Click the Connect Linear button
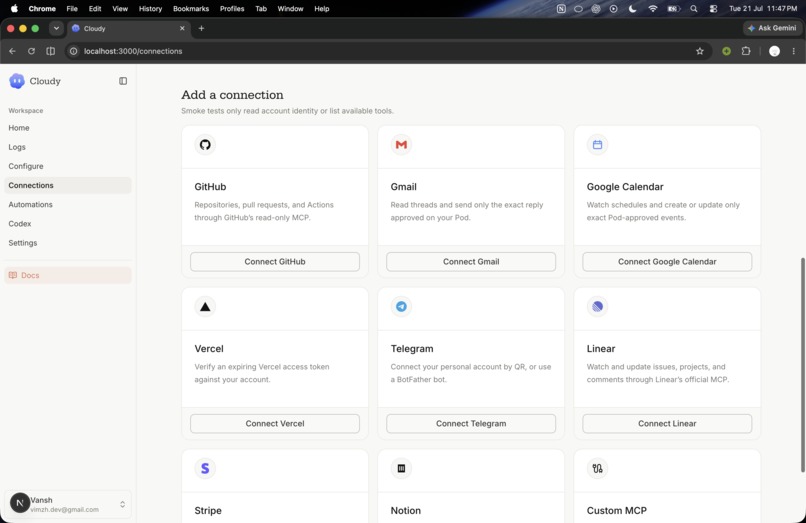This screenshot has width=806, height=523. pos(667,423)
